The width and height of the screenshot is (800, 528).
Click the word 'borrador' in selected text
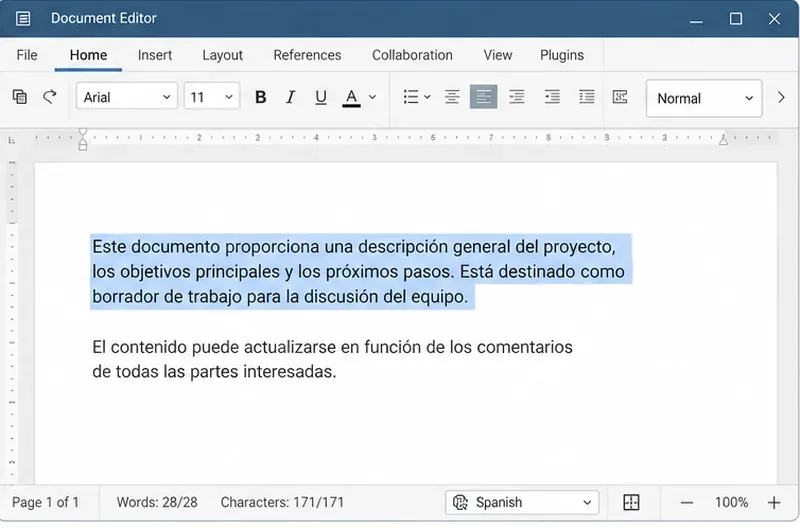[126, 296]
